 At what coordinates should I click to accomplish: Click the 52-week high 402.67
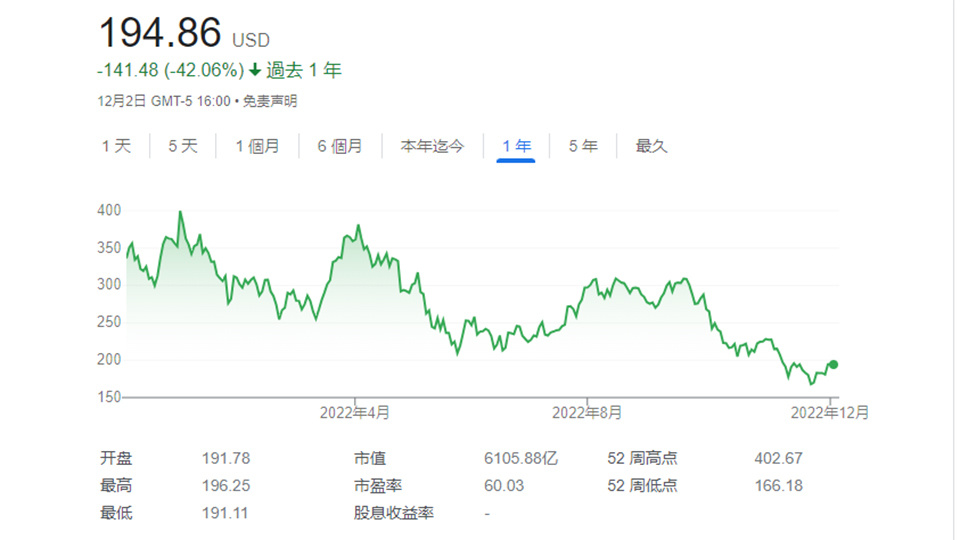pyautogui.click(x=778, y=458)
